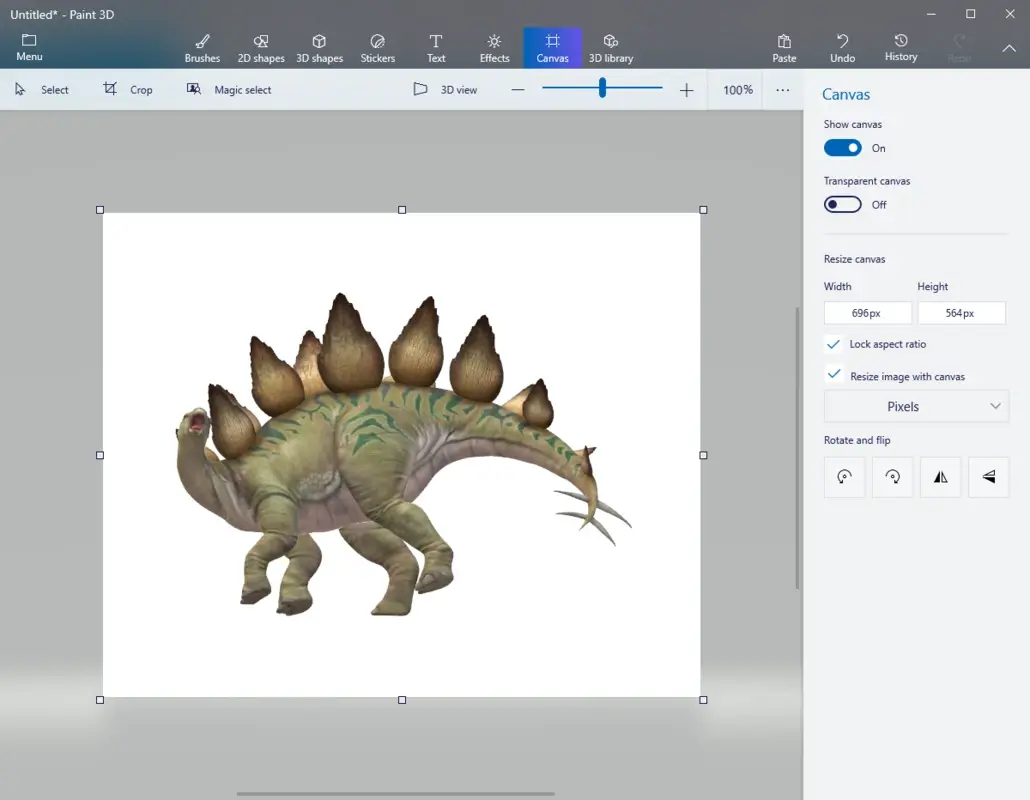The image size is (1030, 800).
Task: Uncheck Lock aspect ratio
Action: click(833, 344)
